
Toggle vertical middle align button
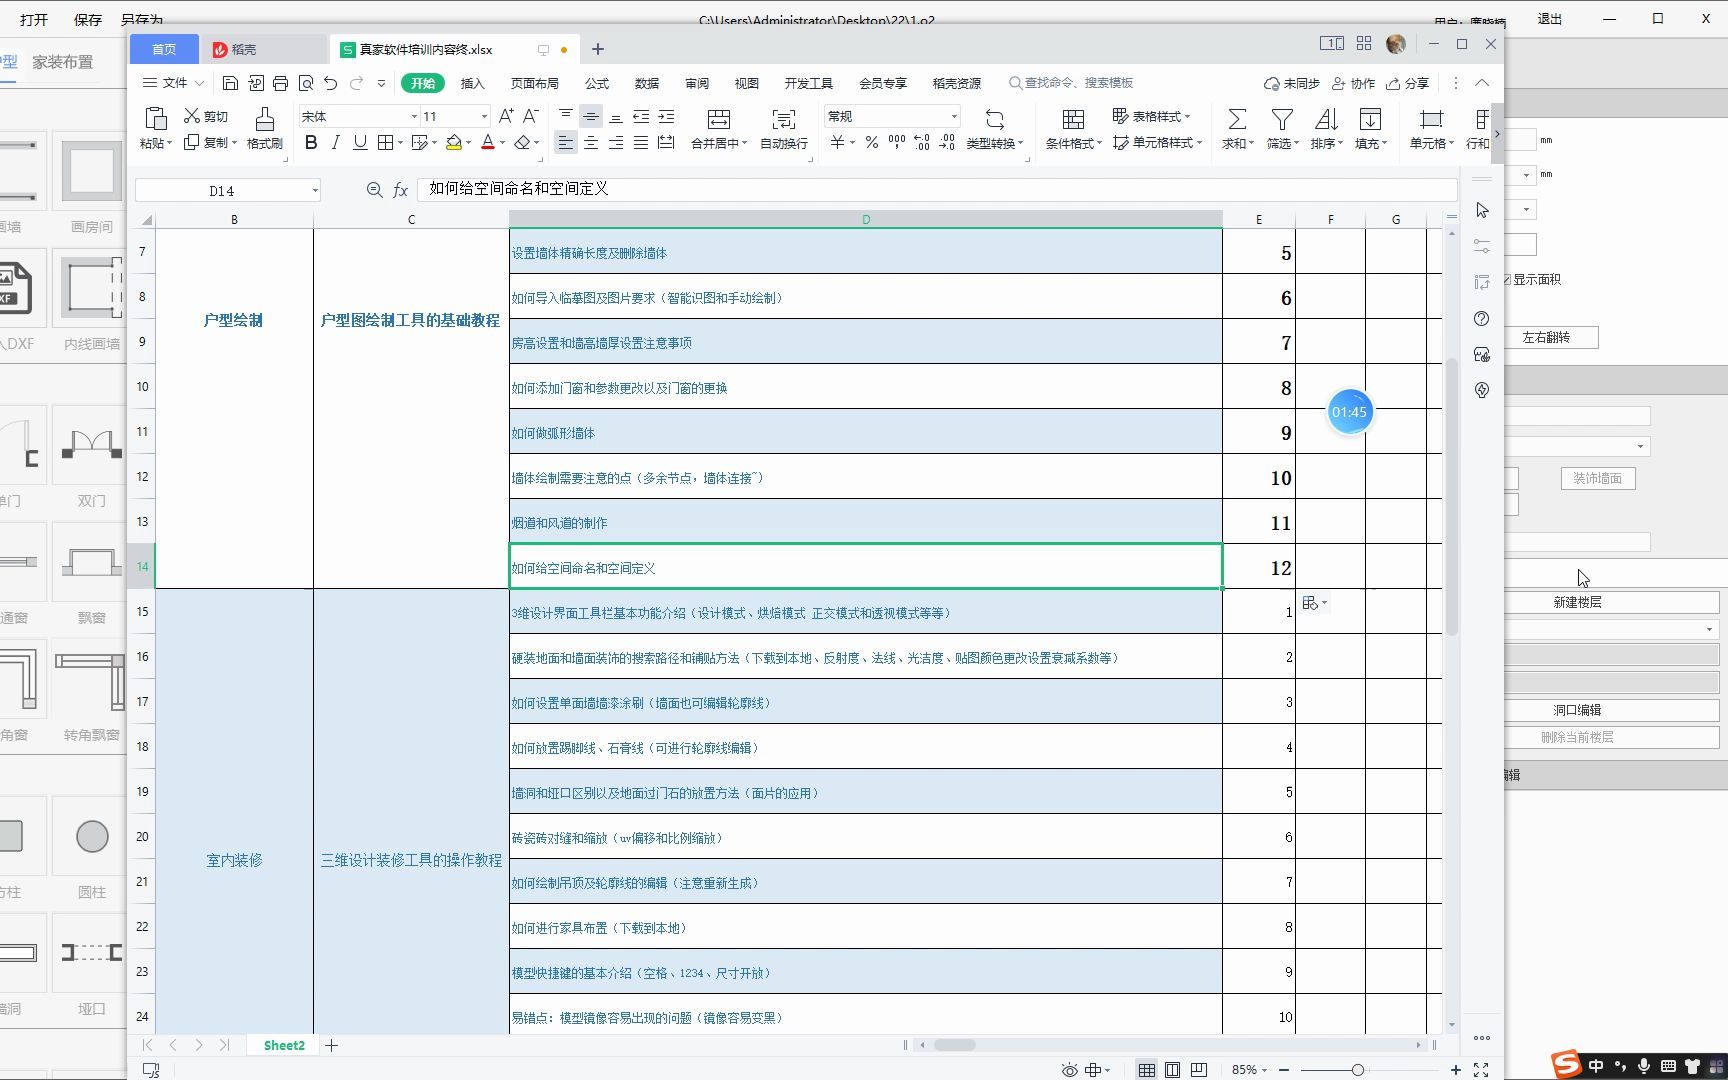pos(591,116)
